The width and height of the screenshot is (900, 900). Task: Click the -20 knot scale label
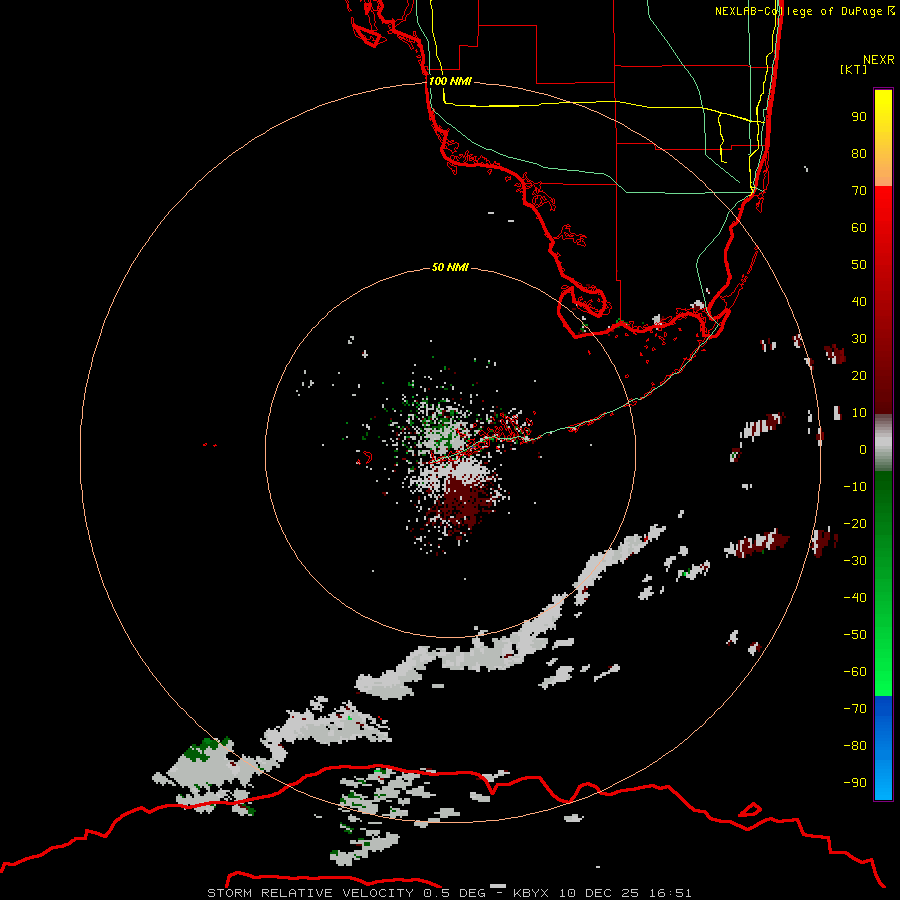pyautogui.click(x=855, y=523)
